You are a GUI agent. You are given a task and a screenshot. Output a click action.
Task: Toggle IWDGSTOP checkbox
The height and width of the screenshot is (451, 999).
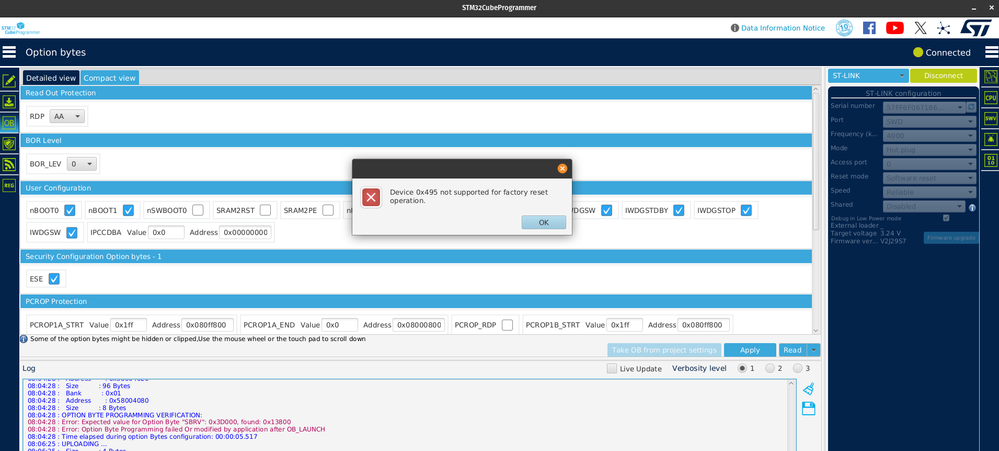746,210
